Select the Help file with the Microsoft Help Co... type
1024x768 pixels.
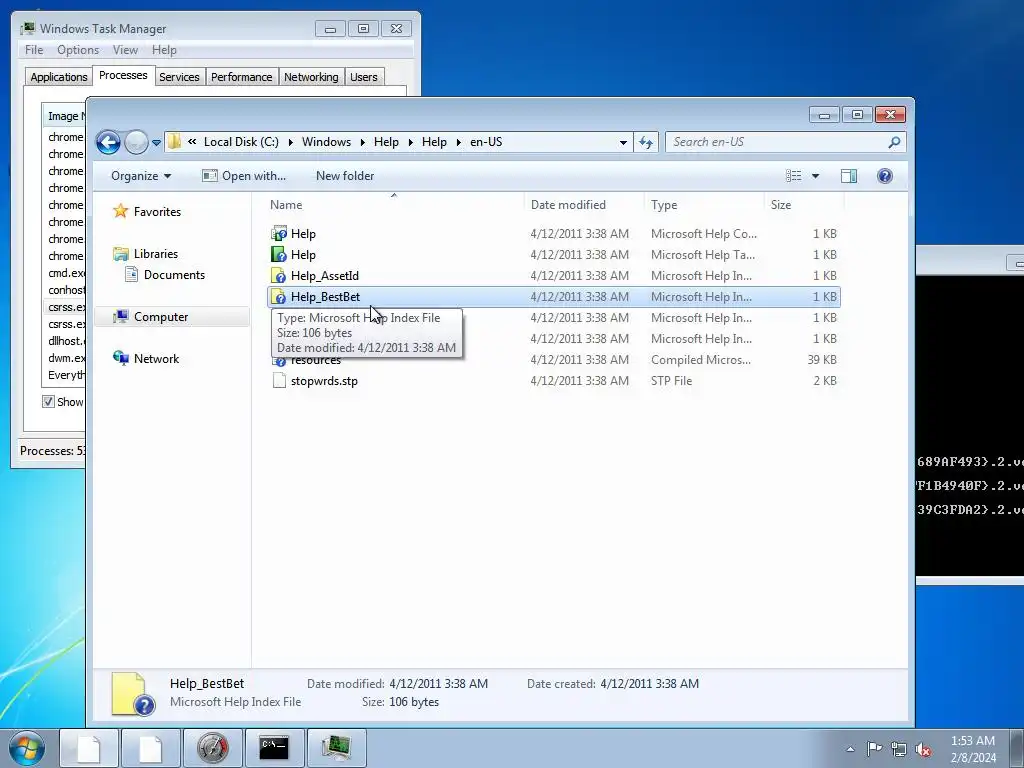[554, 234]
